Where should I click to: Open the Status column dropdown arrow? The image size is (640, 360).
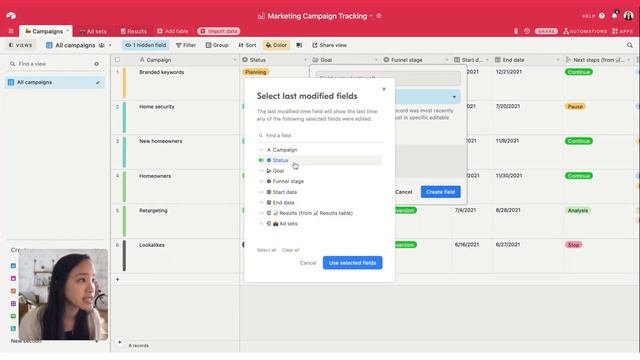coord(305,60)
